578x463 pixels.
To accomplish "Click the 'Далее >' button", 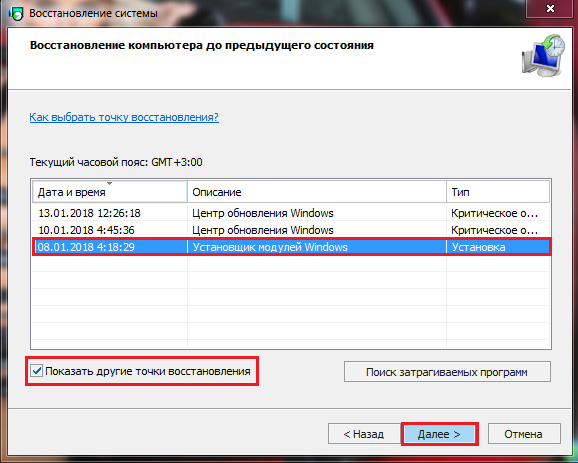I will click(x=439, y=434).
